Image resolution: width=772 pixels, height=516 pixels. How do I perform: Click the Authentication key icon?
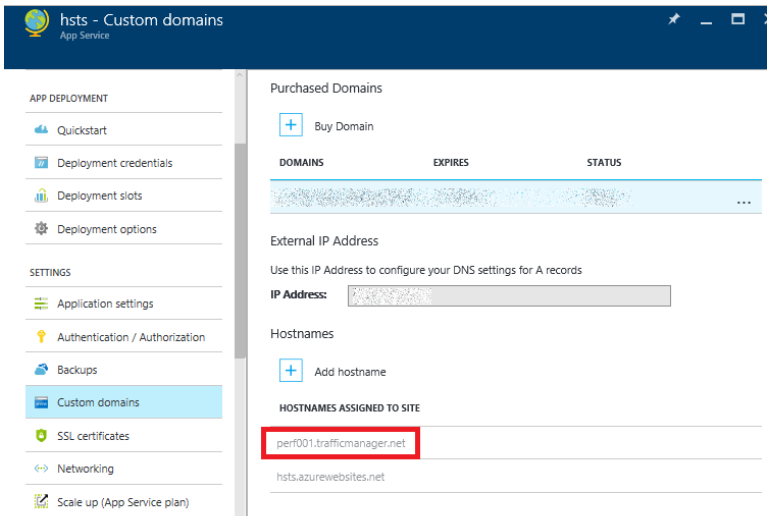tap(41, 337)
